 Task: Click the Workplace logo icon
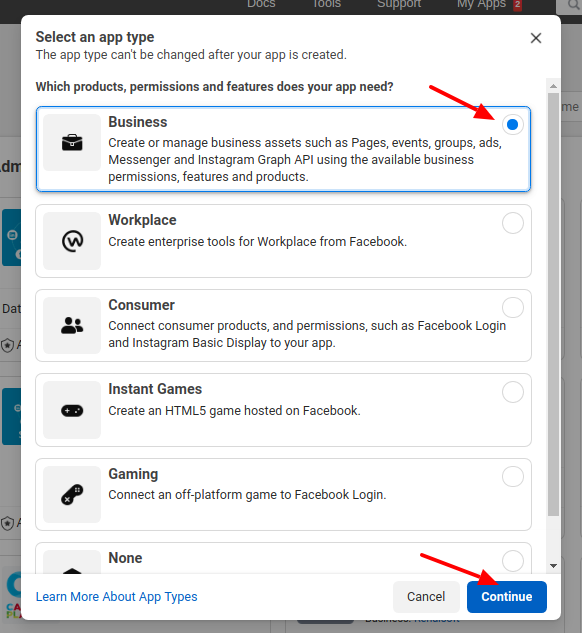[x=72, y=241]
